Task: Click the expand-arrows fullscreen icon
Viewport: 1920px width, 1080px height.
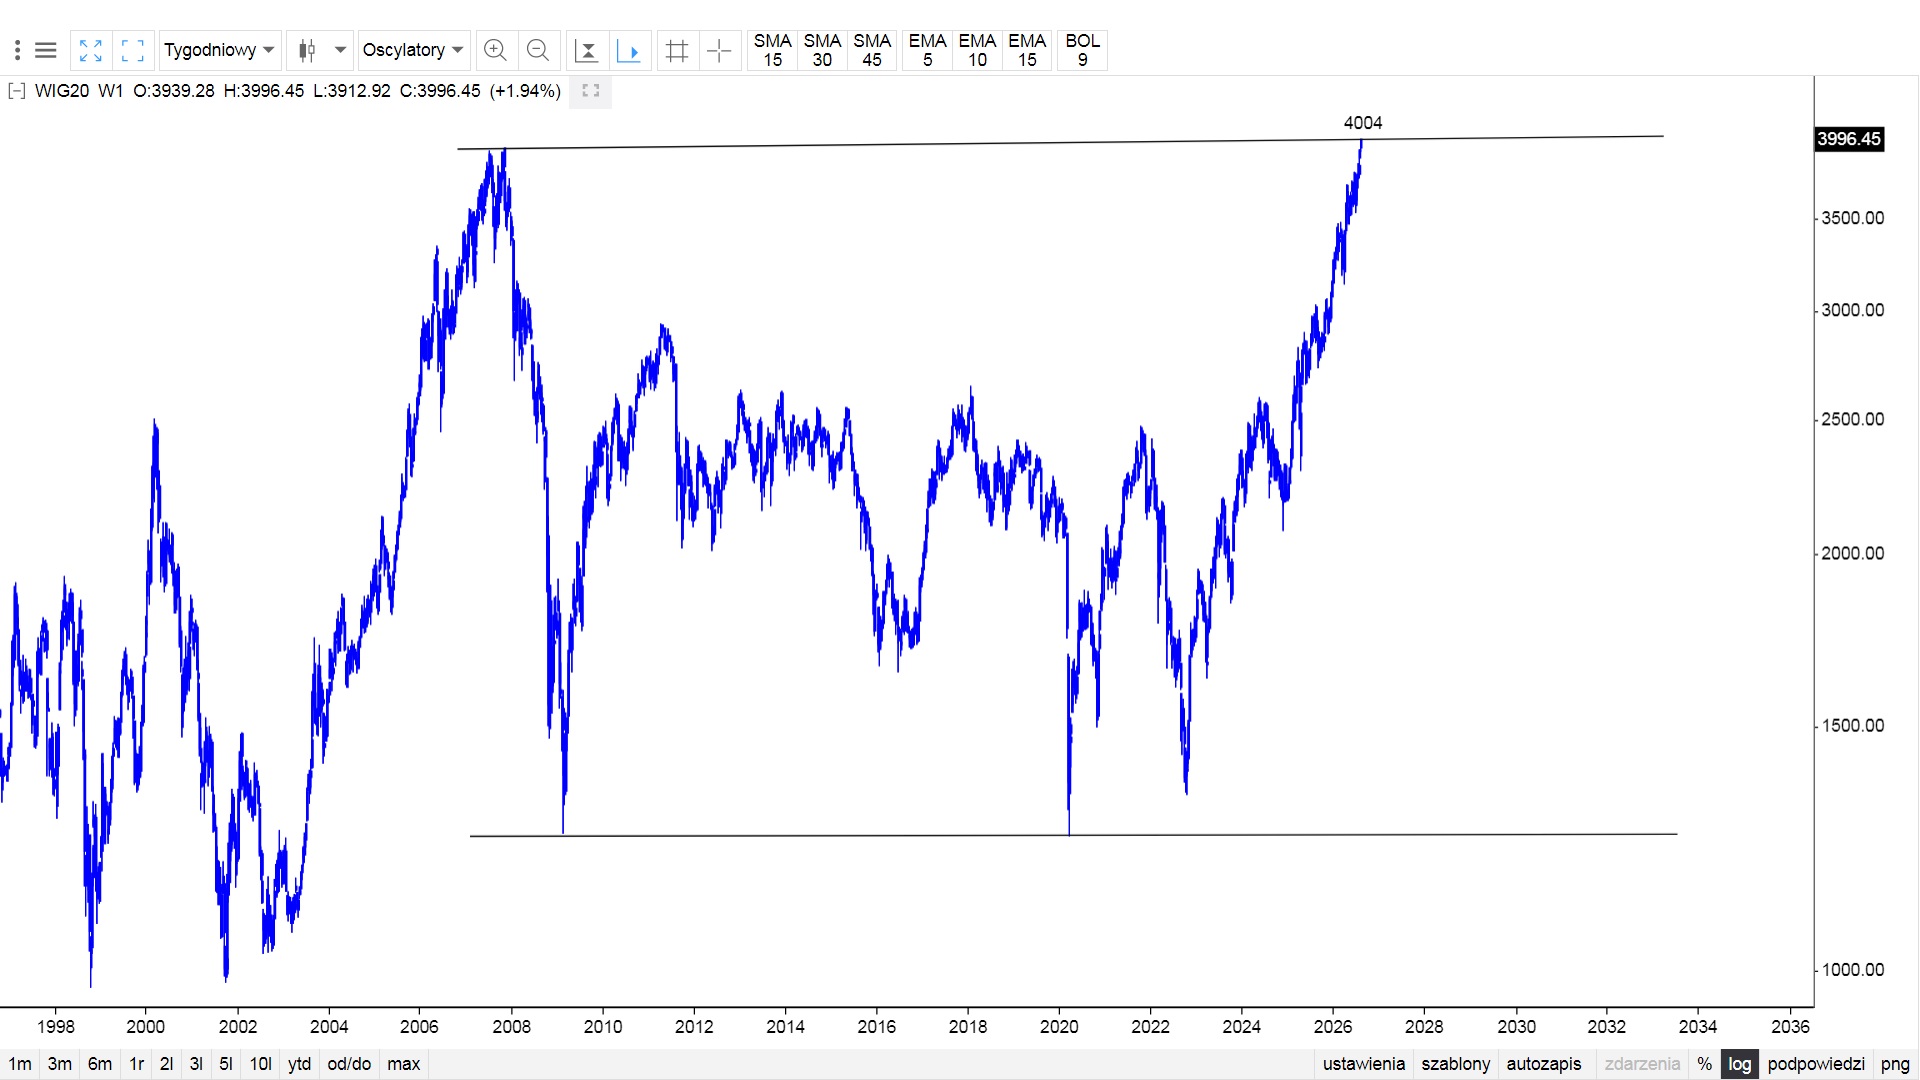Action: point(91,50)
